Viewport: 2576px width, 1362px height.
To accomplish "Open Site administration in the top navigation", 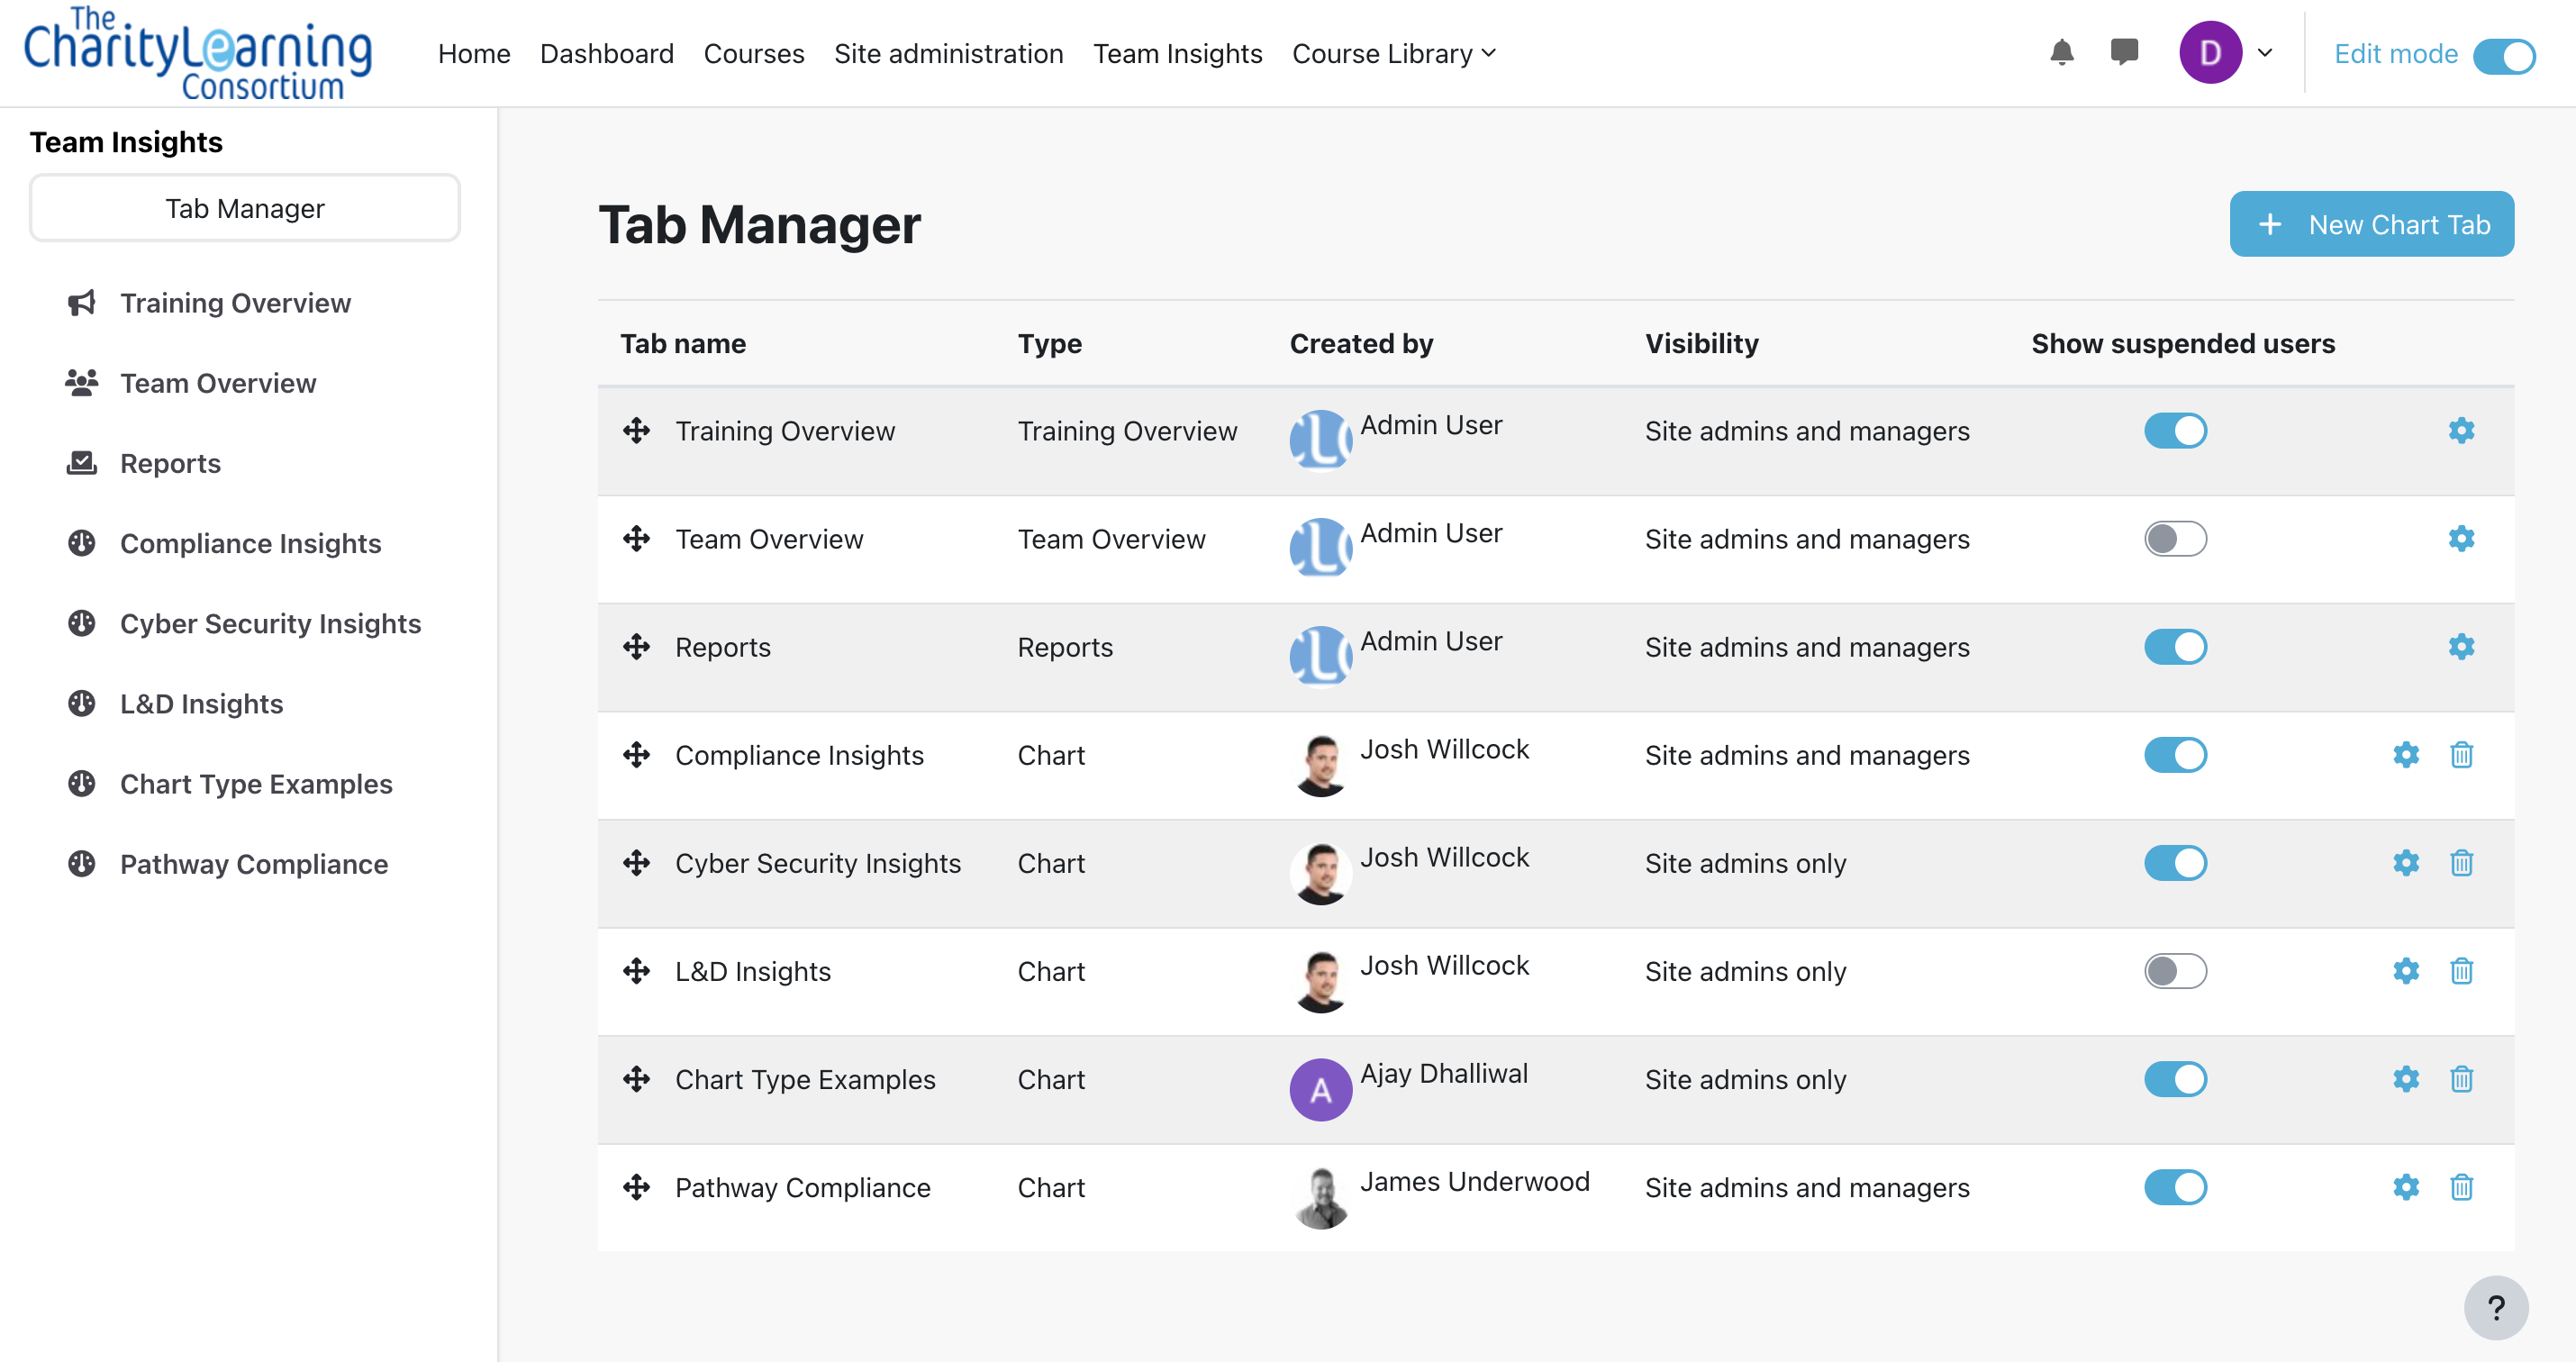I will (x=948, y=53).
